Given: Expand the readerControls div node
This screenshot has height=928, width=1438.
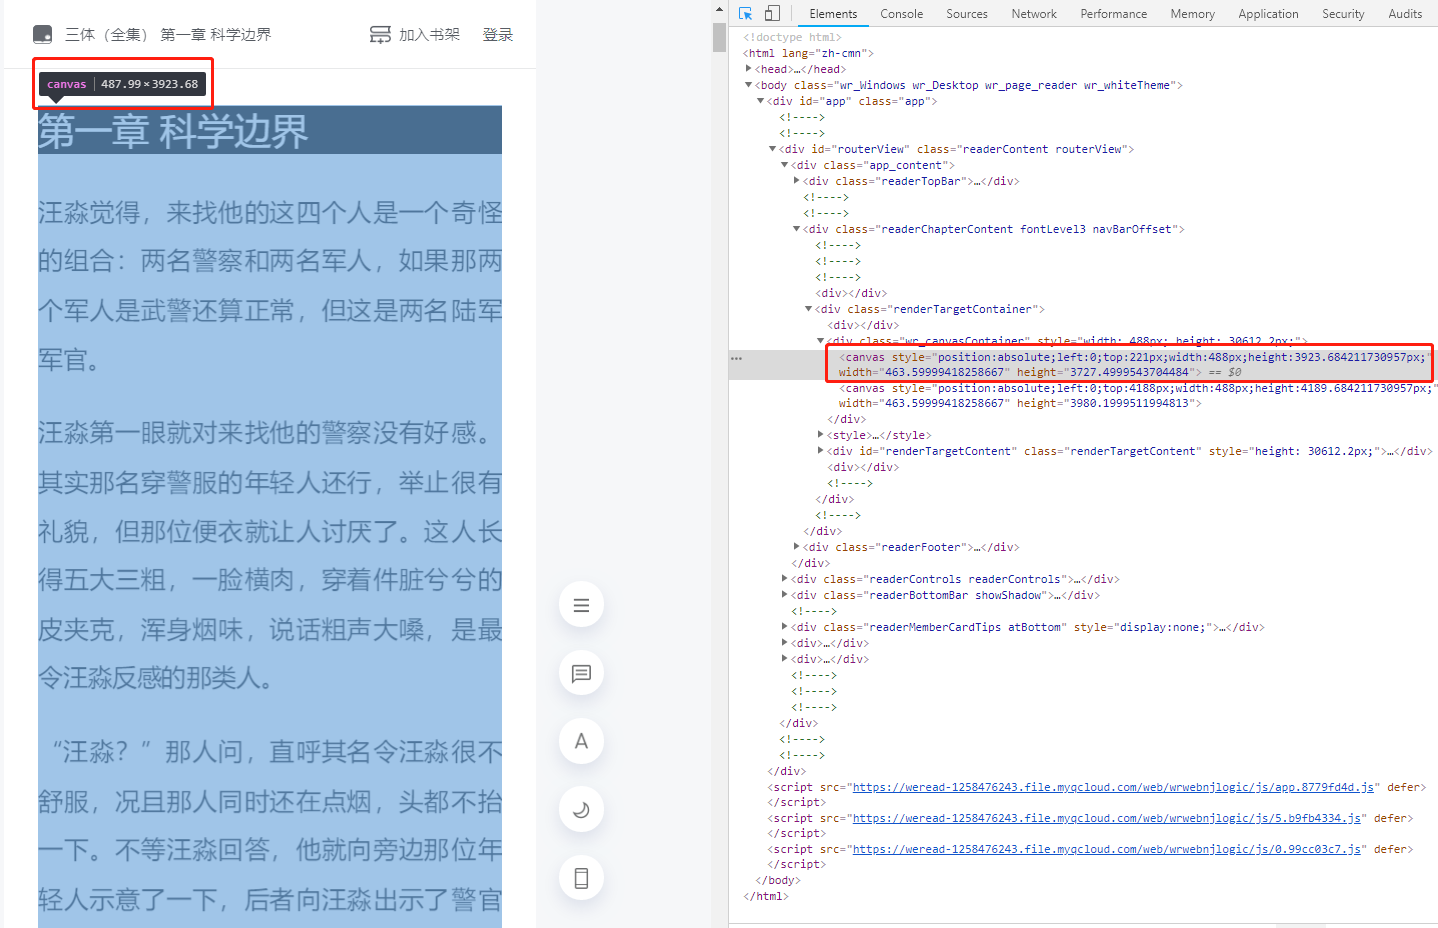Looking at the screenshot, I should (x=785, y=579).
